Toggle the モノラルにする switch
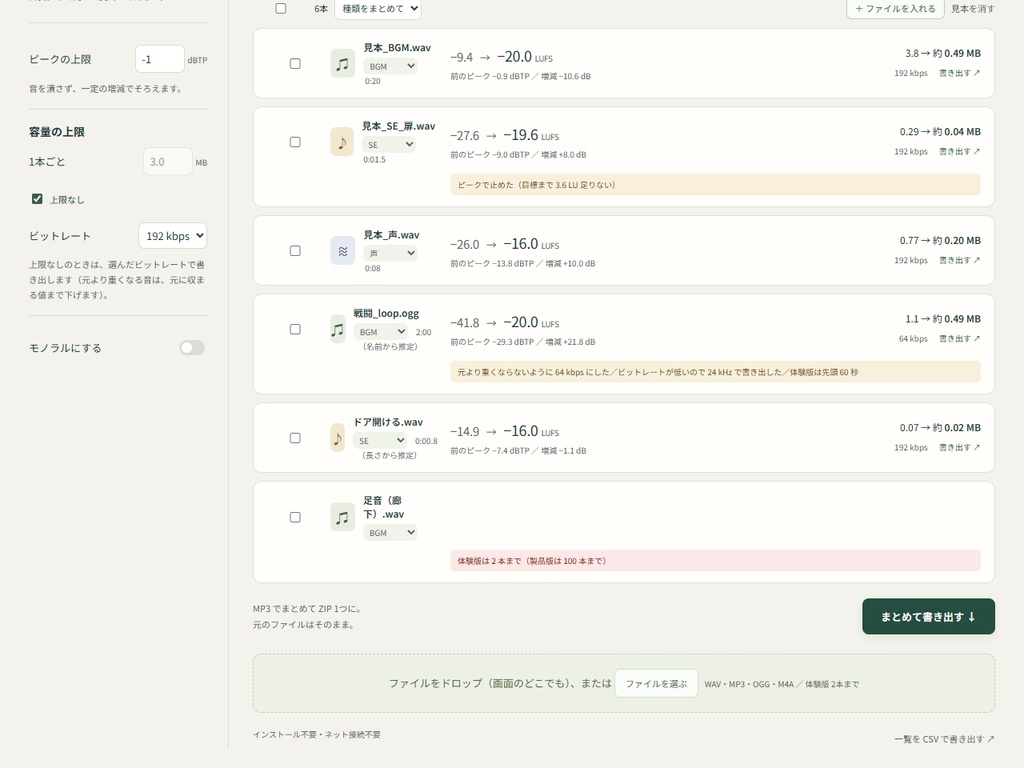 point(192,348)
